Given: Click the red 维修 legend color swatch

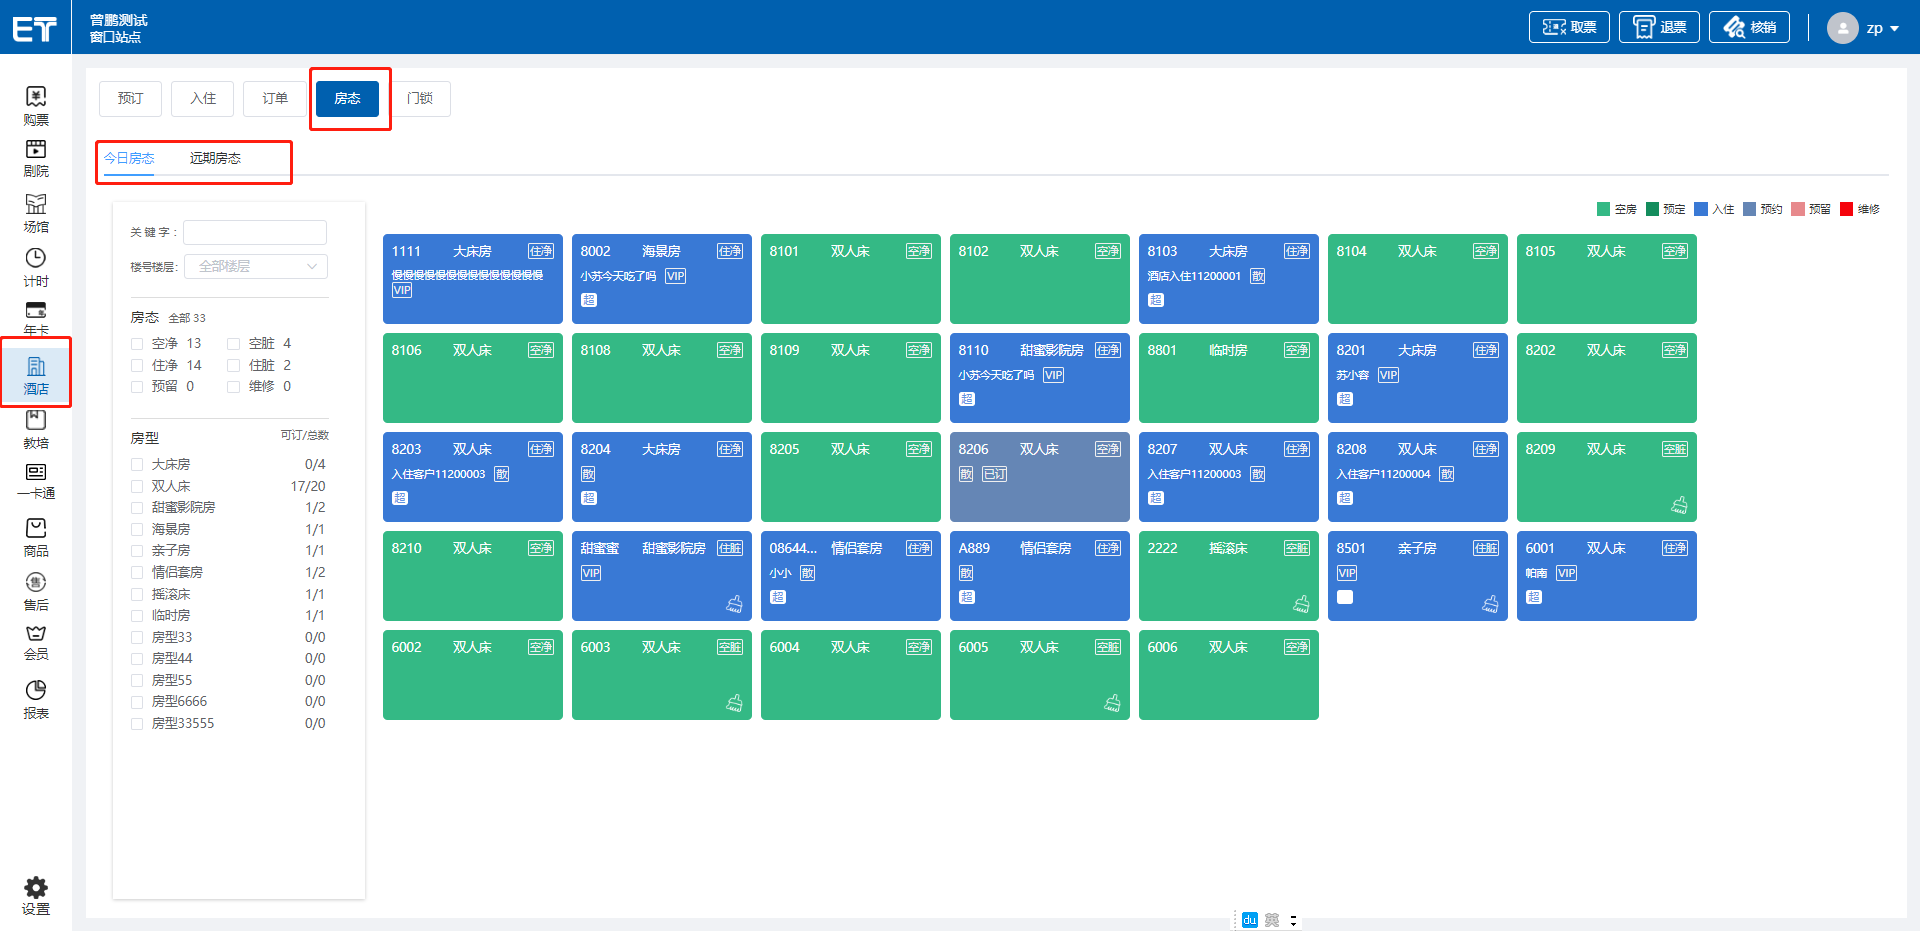Looking at the screenshot, I should pyautogui.click(x=1847, y=209).
